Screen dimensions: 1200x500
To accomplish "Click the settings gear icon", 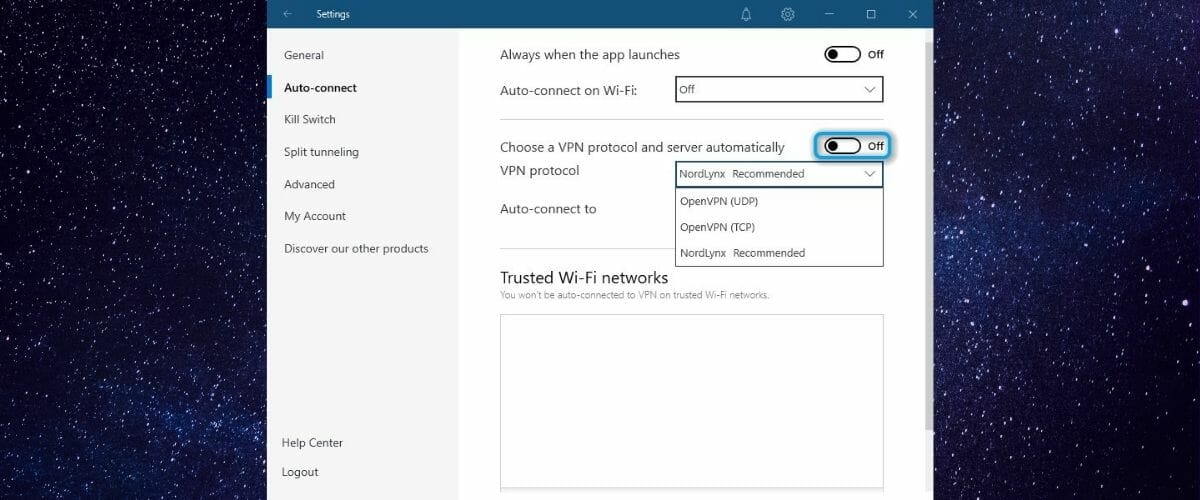I will coord(788,14).
